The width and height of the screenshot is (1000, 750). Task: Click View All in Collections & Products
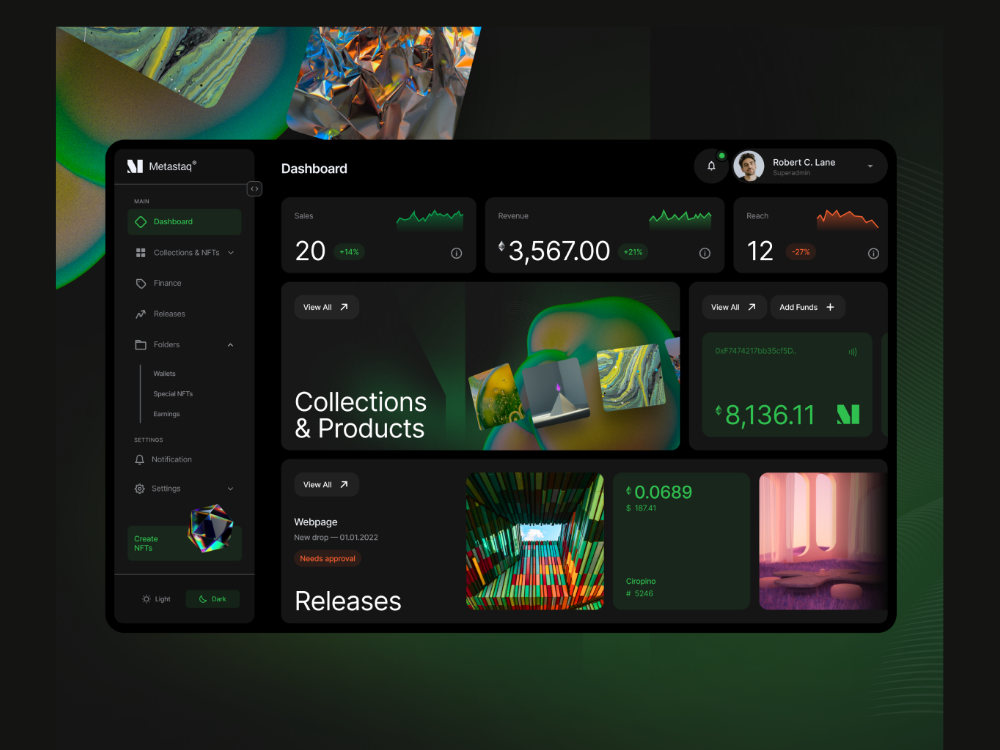[x=326, y=307]
